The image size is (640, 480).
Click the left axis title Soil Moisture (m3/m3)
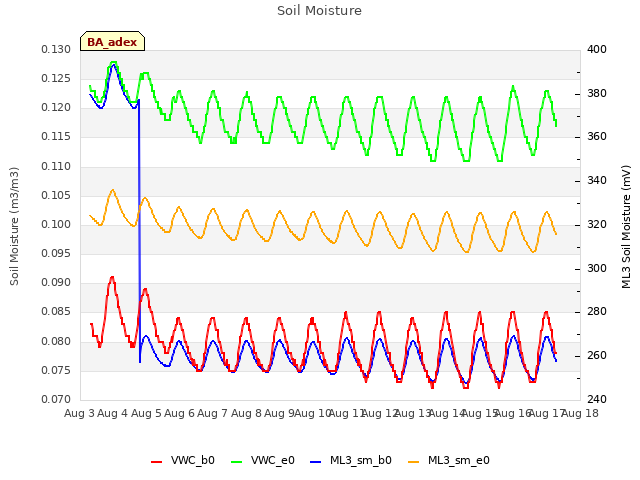pos(14,226)
